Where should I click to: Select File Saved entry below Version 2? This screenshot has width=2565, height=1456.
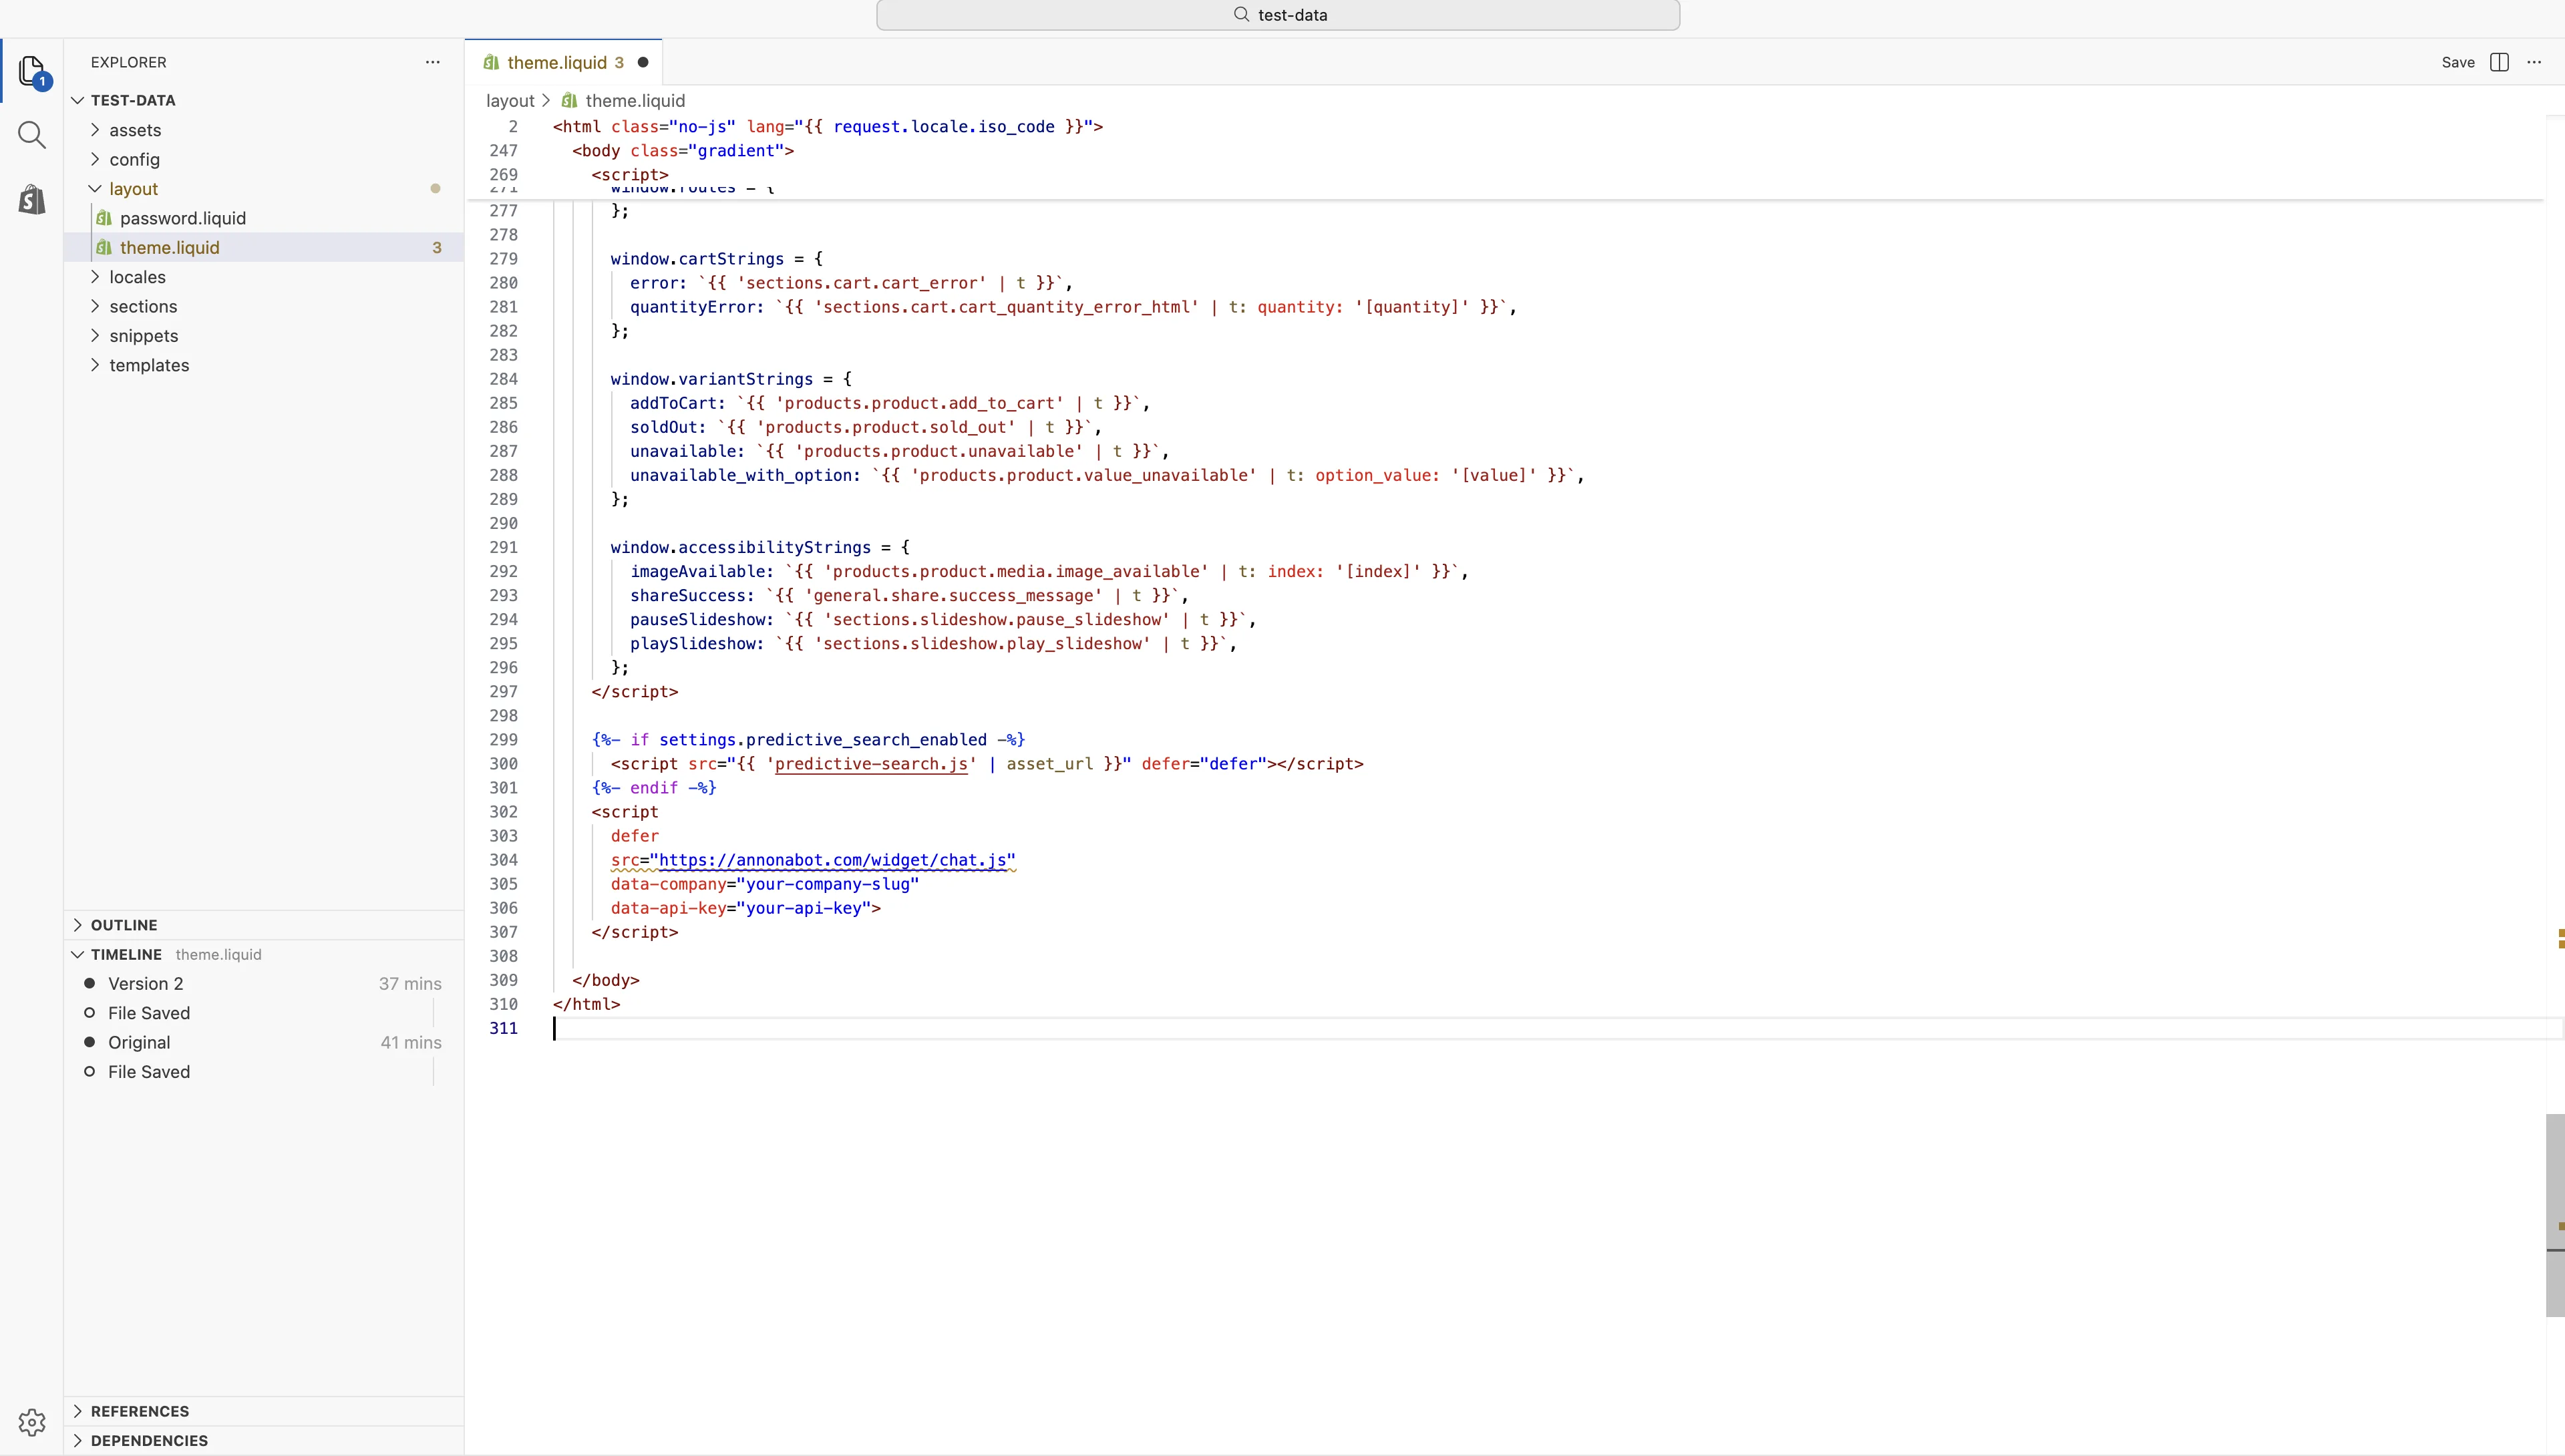coord(264,1013)
